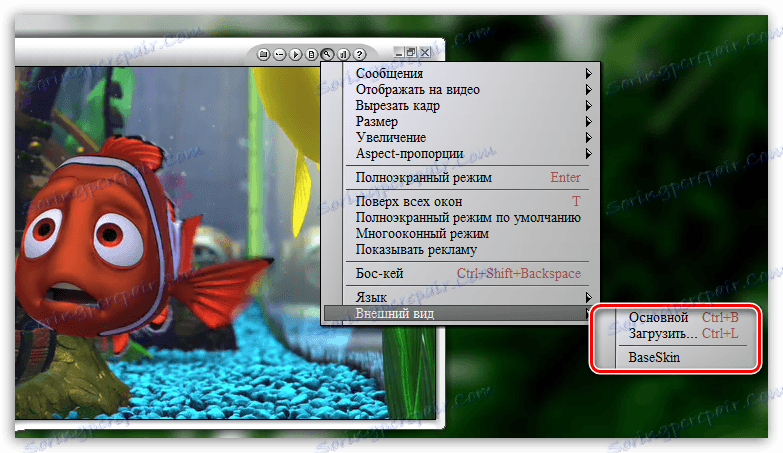
Task: Open the Язык submenu
Action: click(x=460, y=297)
